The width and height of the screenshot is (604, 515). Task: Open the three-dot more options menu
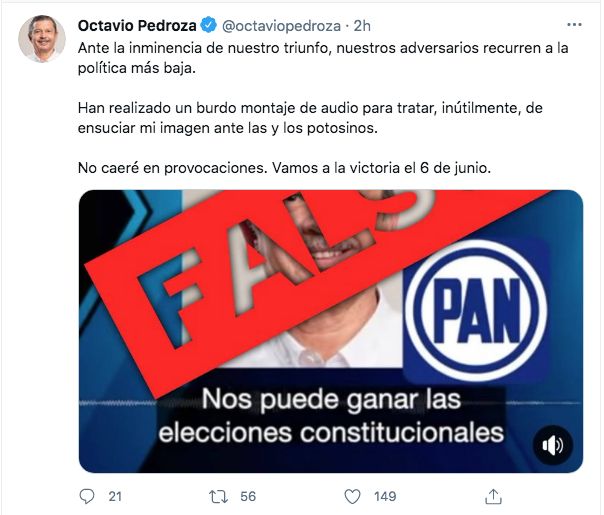tap(574, 25)
